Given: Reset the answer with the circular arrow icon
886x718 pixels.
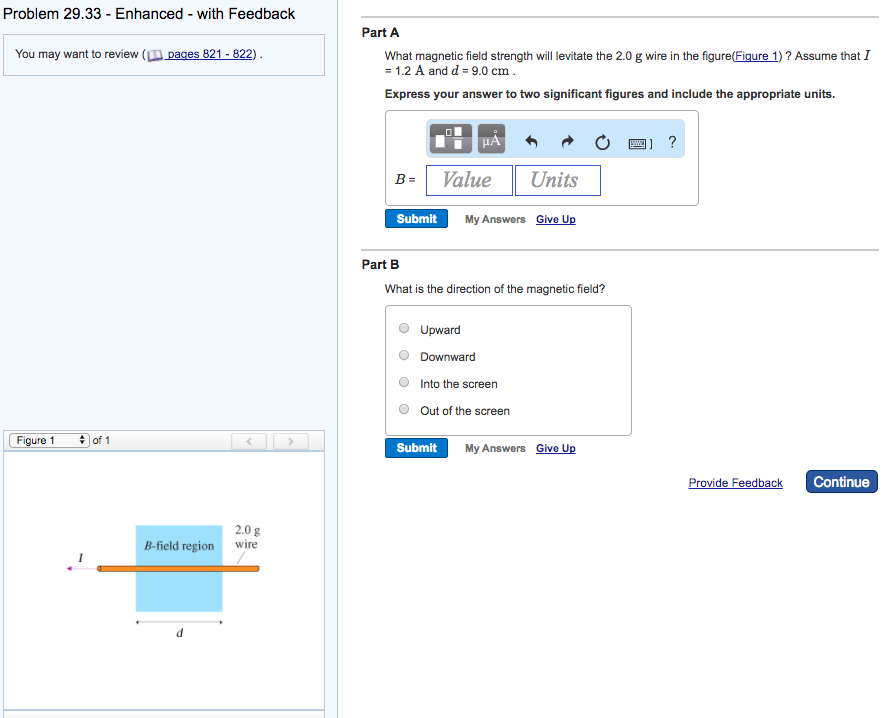Looking at the screenshot, I should (602, 142).
